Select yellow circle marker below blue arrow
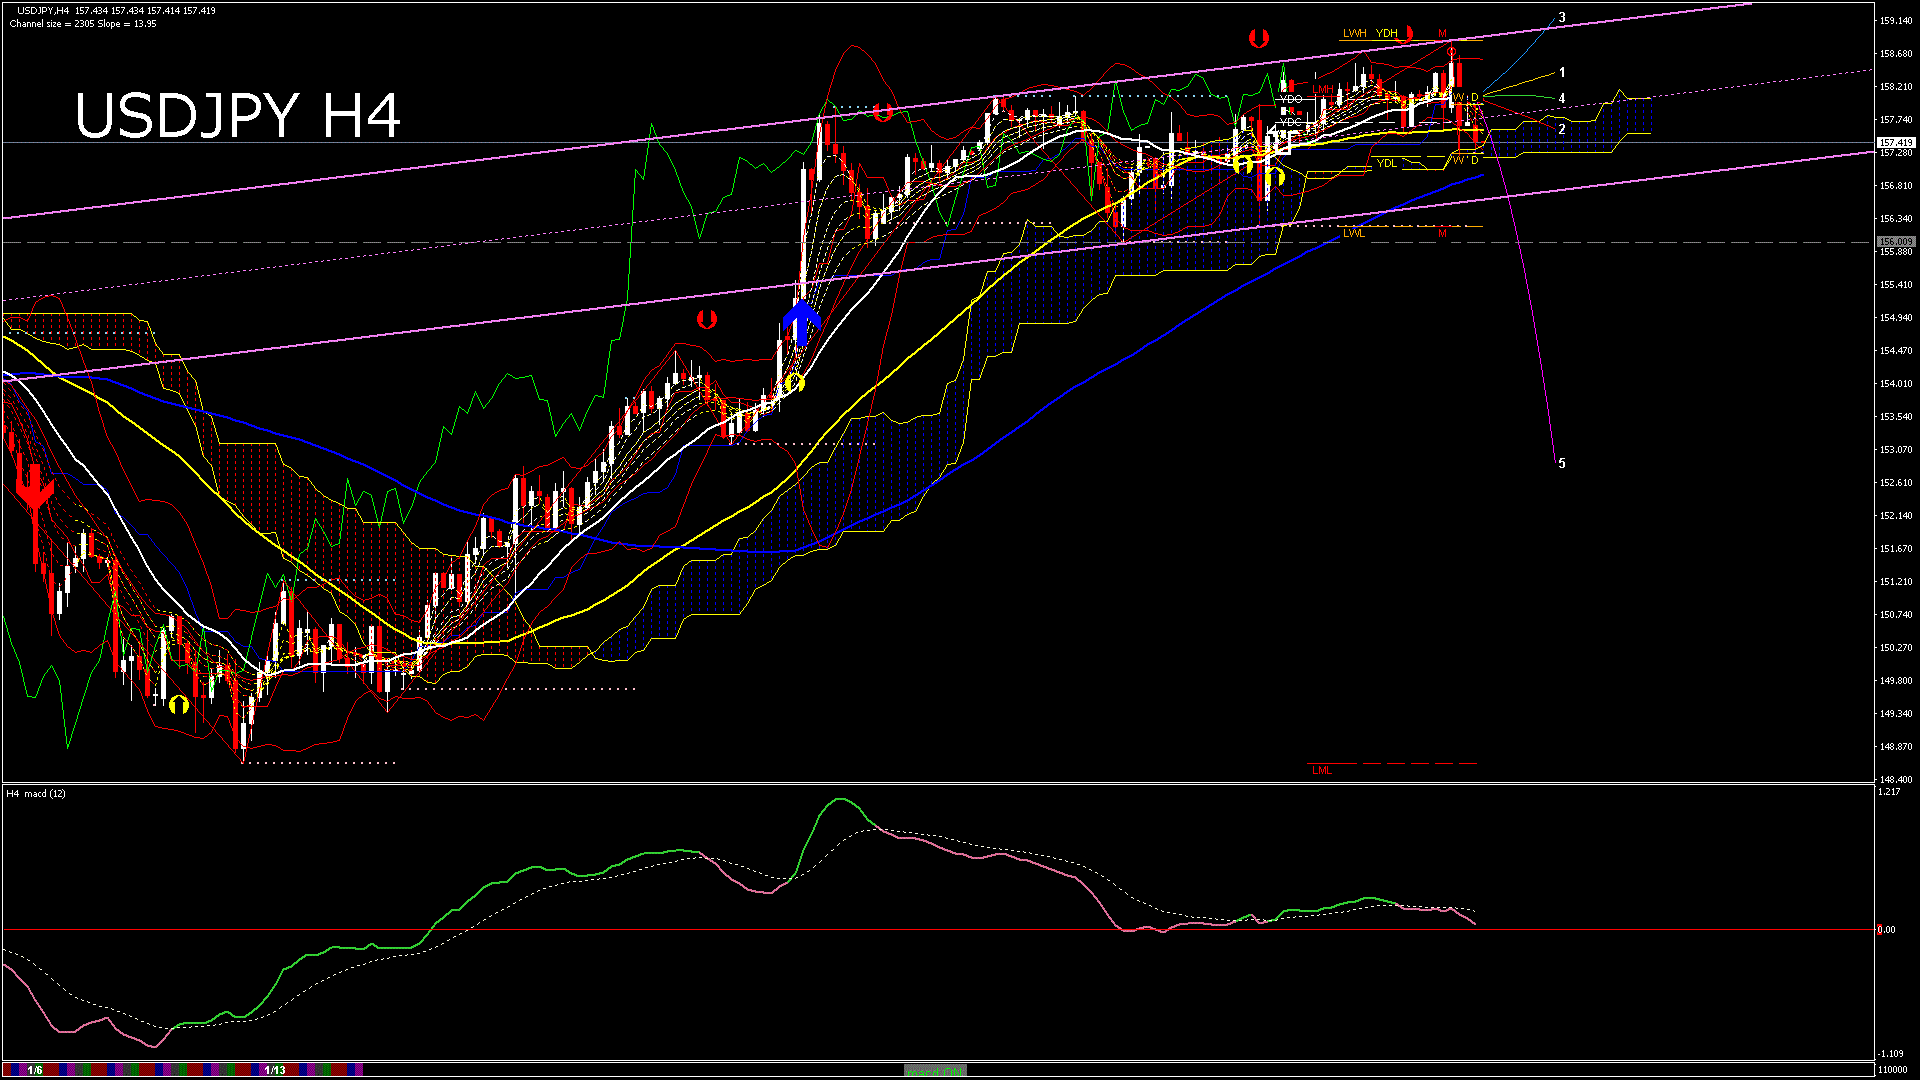This screenshot has height=1080, width=1920. tap(794, 383)
